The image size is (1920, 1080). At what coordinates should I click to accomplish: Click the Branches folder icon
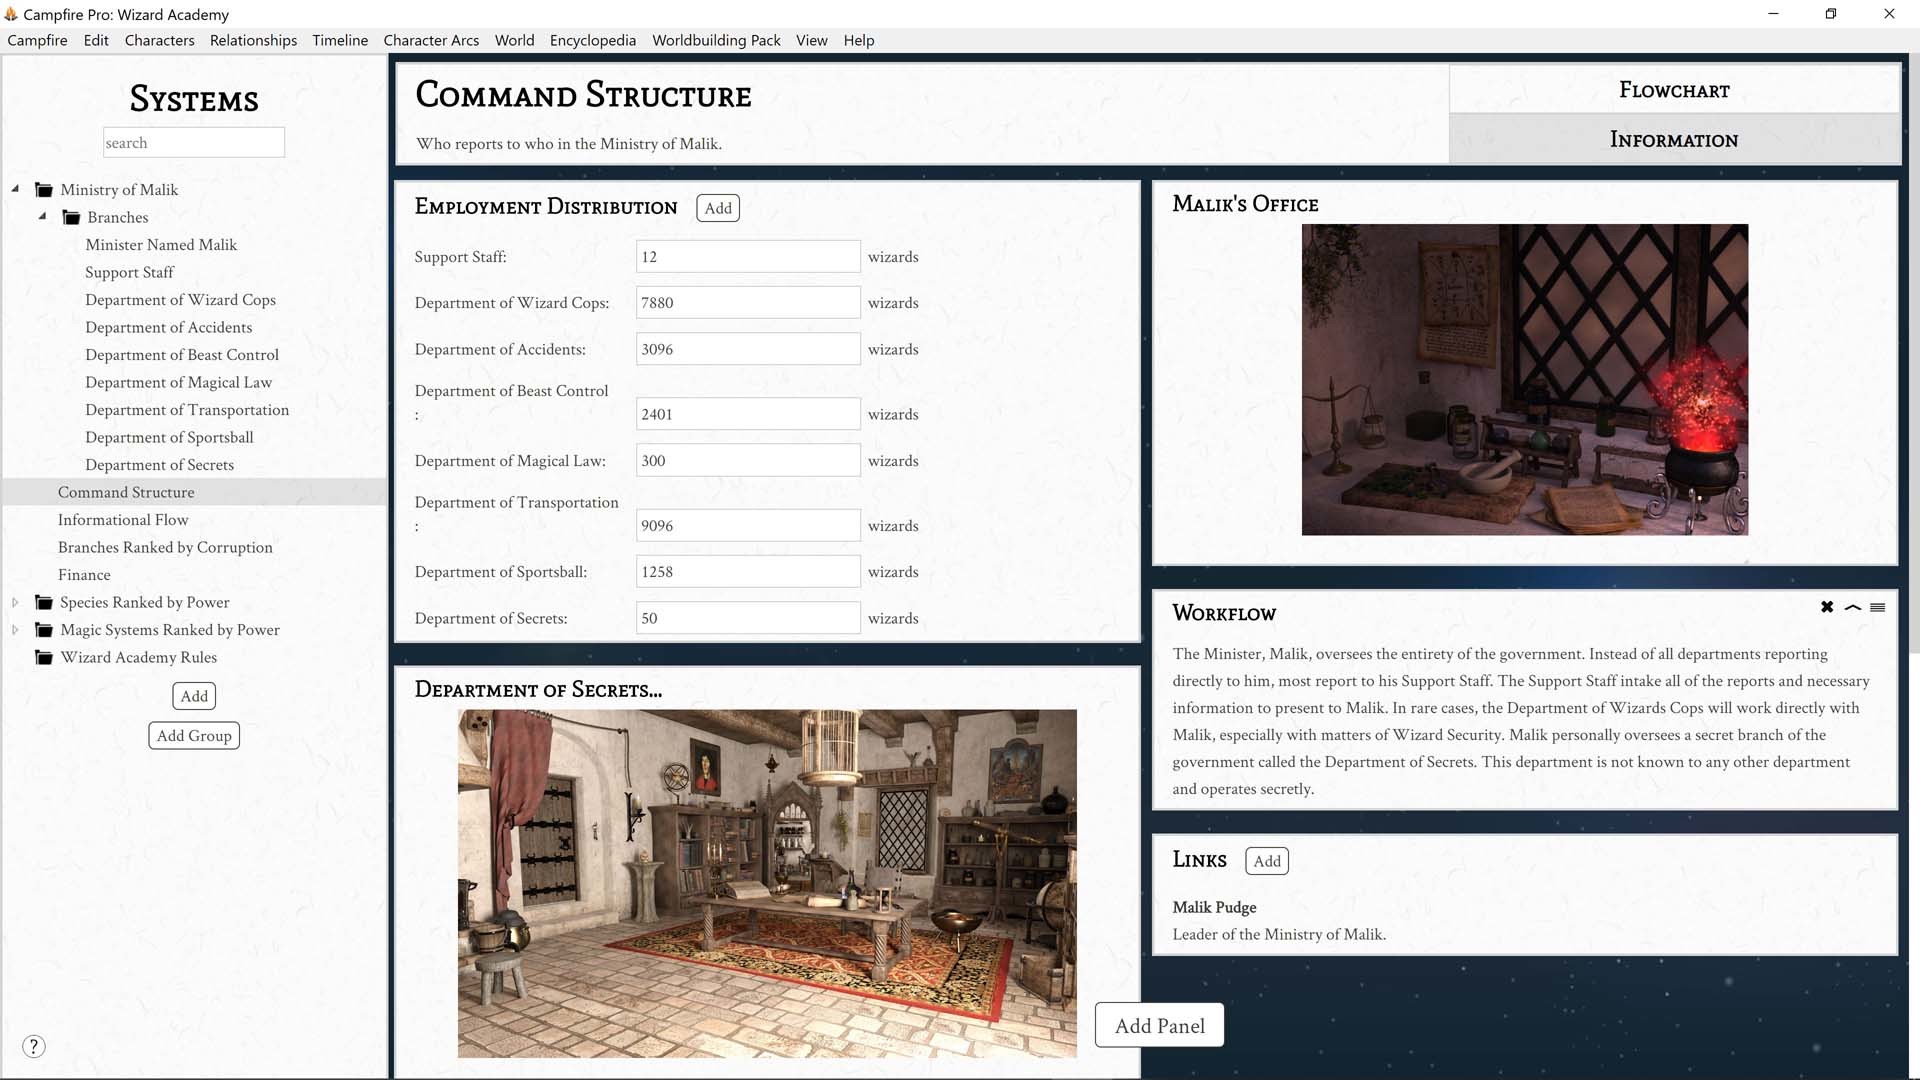click(x=70, y=217)
